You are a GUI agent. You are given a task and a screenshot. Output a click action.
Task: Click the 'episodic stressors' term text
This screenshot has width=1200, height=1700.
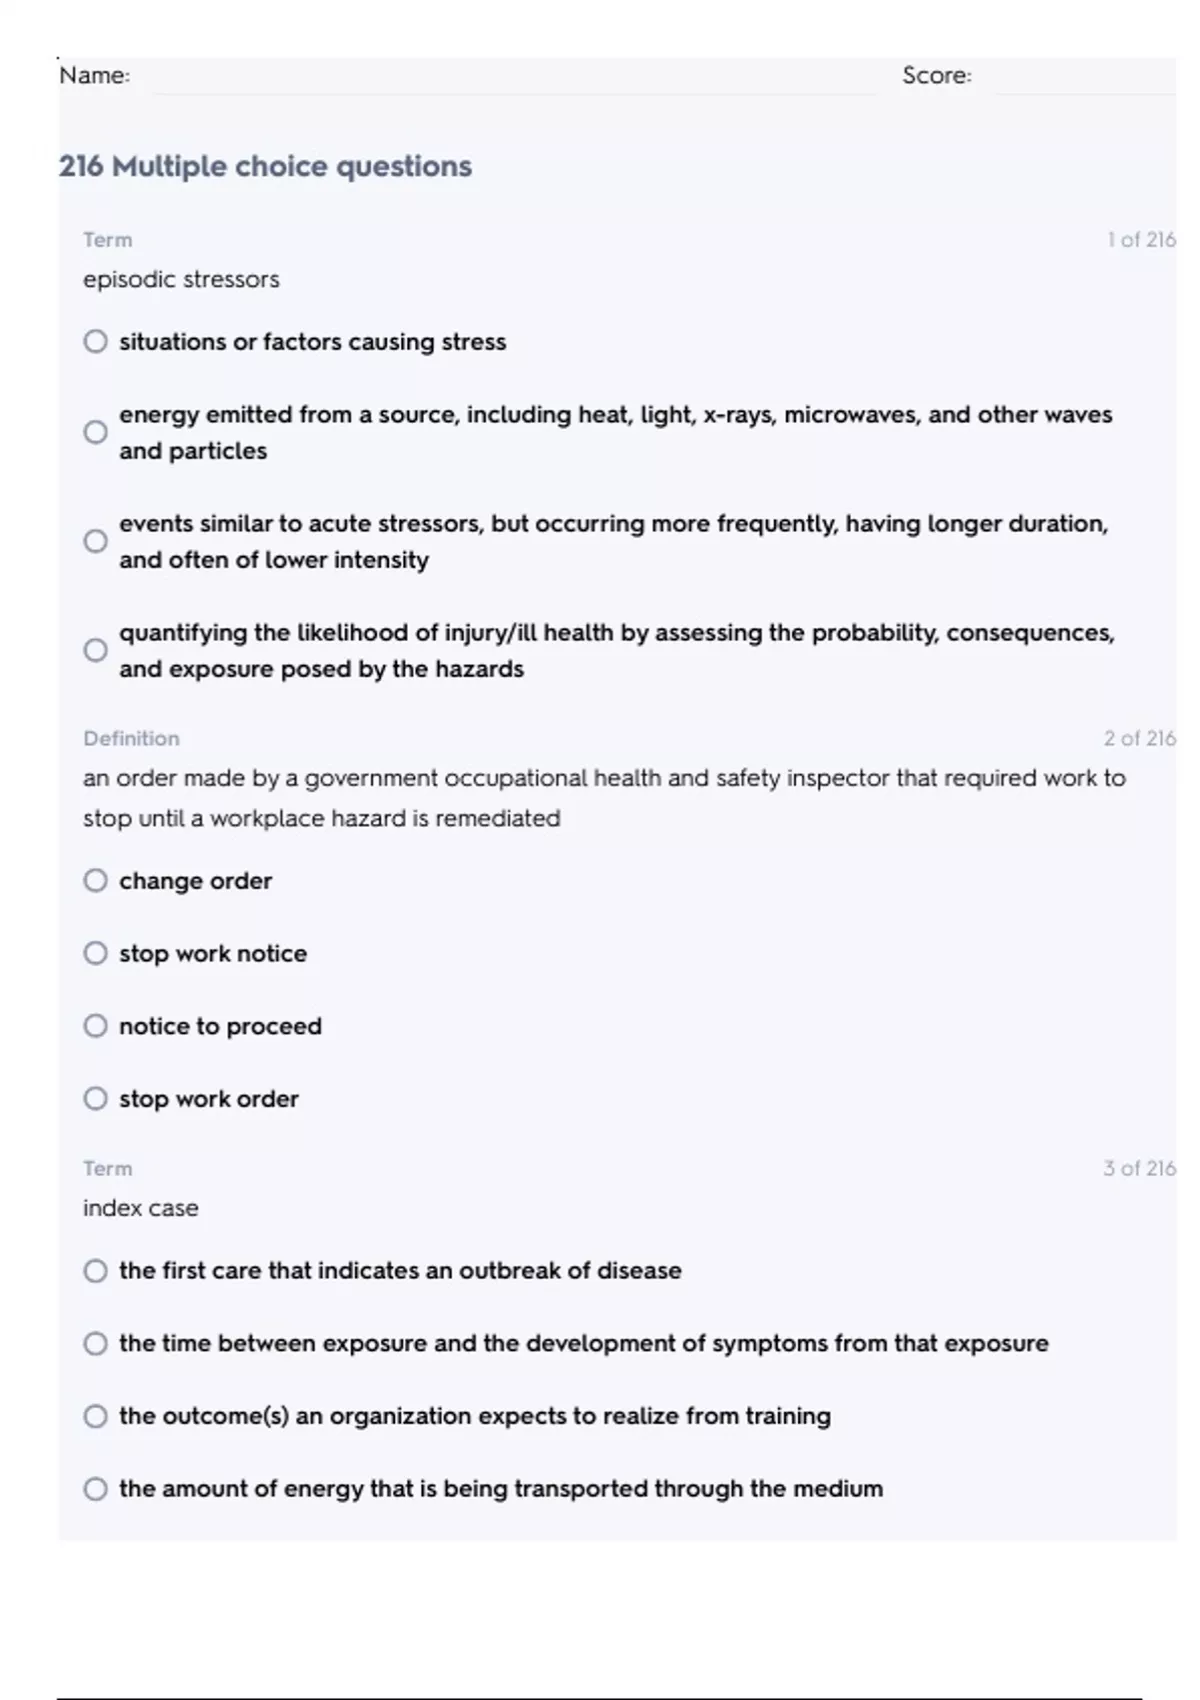pyautogui.click(x=181, y=280)
